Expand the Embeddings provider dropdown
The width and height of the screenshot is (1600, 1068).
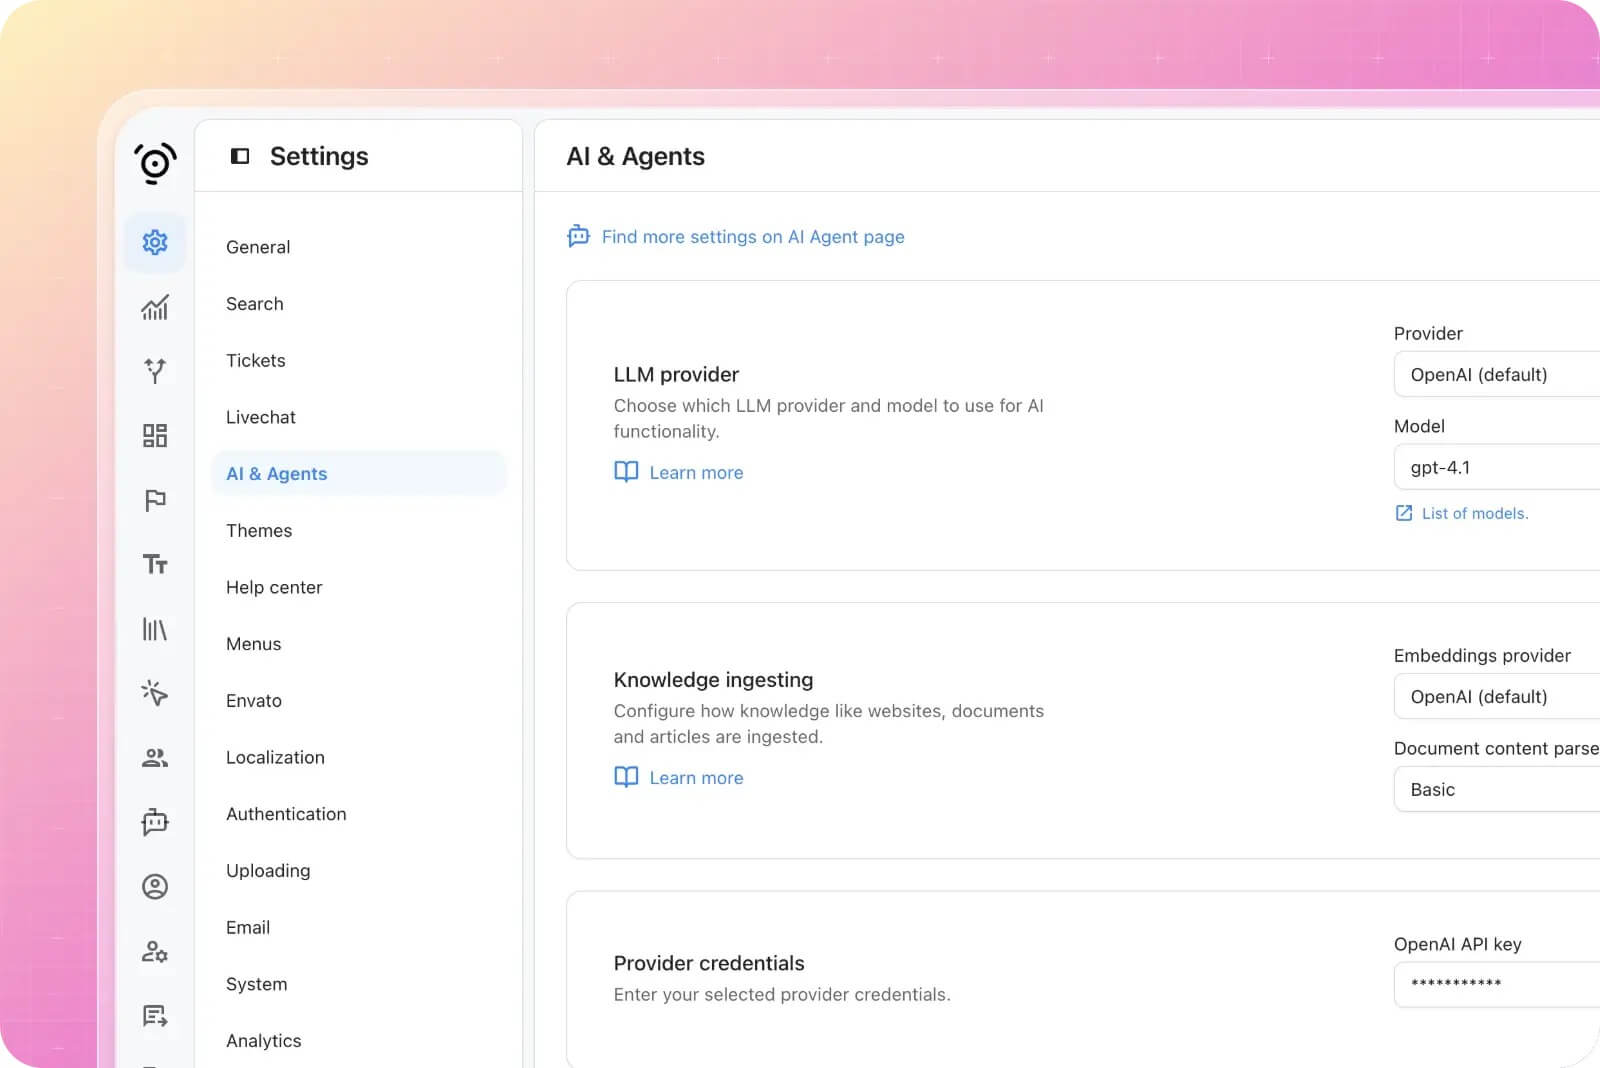tap(1496, 697)
